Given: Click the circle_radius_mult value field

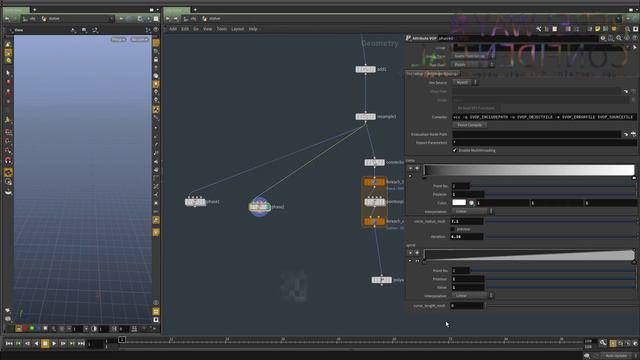Looking at the screenshot, I should pyautogui.click(x=467, y=221).
